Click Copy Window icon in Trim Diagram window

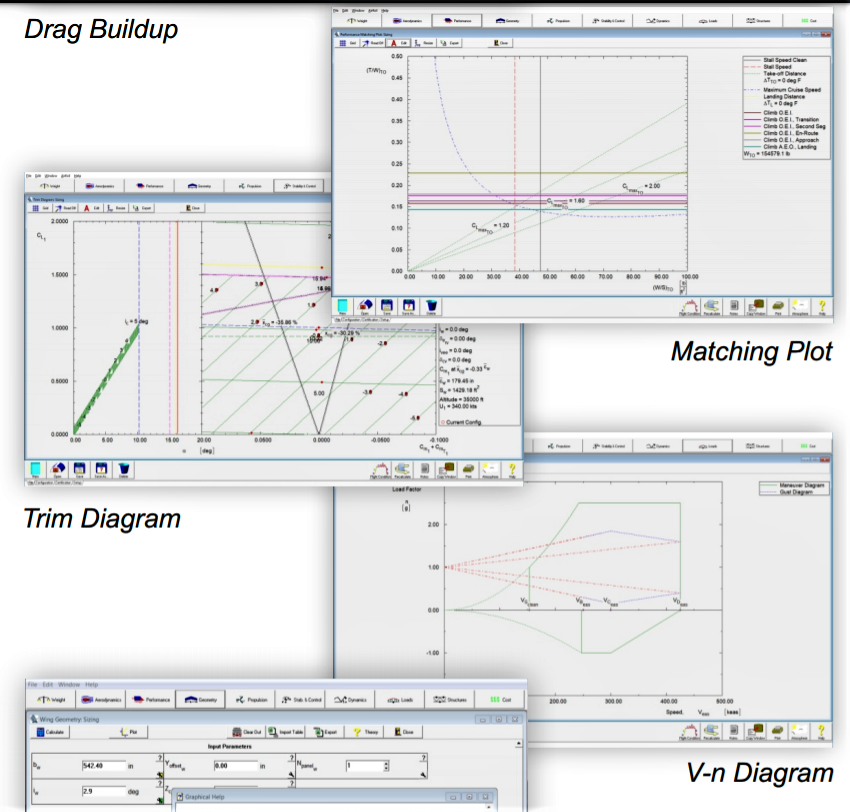tap(447, 470)
